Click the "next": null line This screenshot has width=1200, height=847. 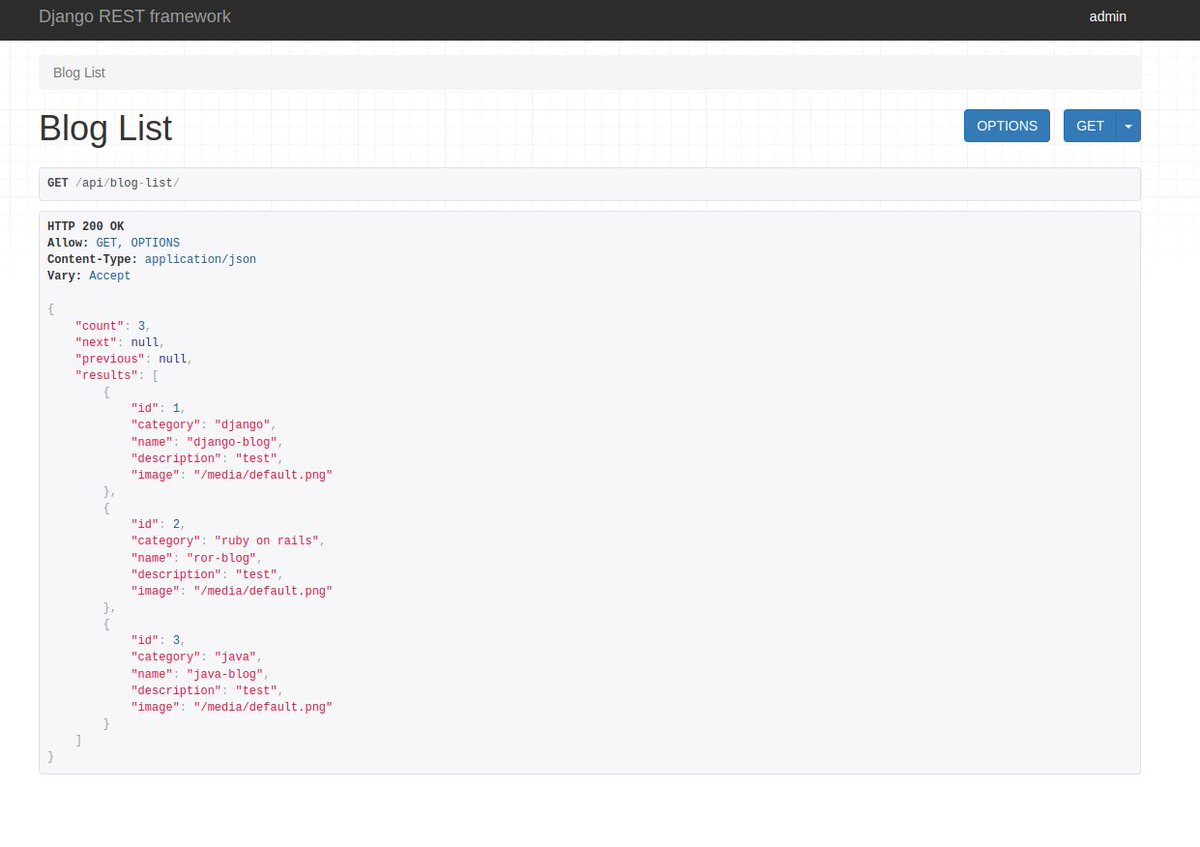coord(120,342)
